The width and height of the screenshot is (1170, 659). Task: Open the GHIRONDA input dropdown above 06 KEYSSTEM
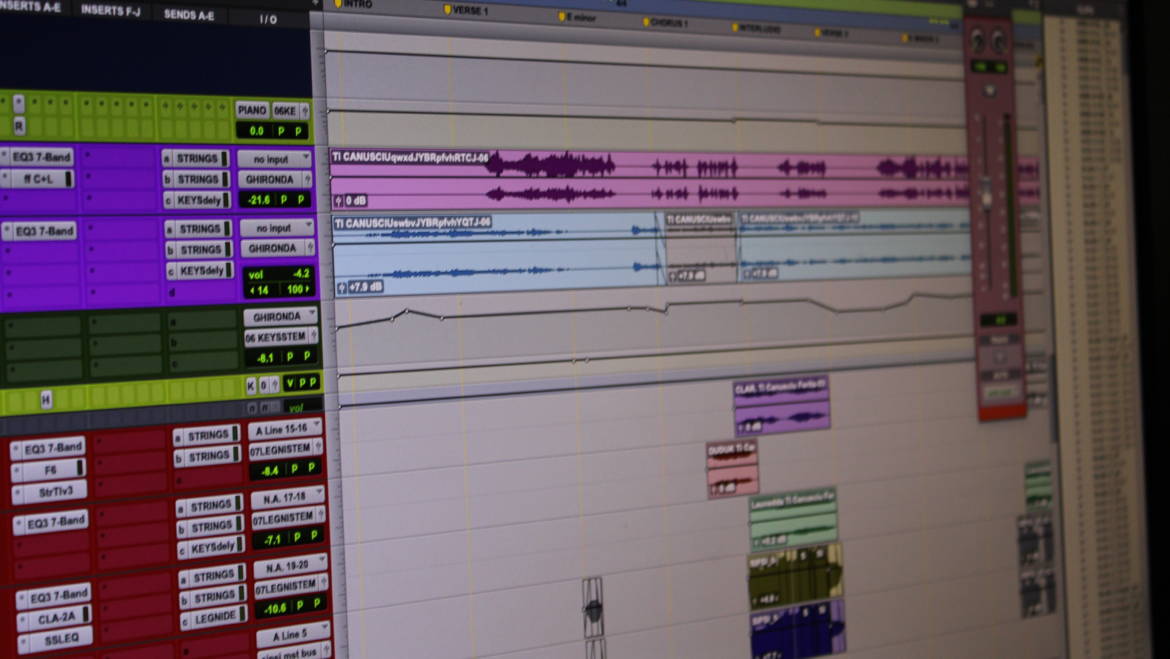[281, 316]
